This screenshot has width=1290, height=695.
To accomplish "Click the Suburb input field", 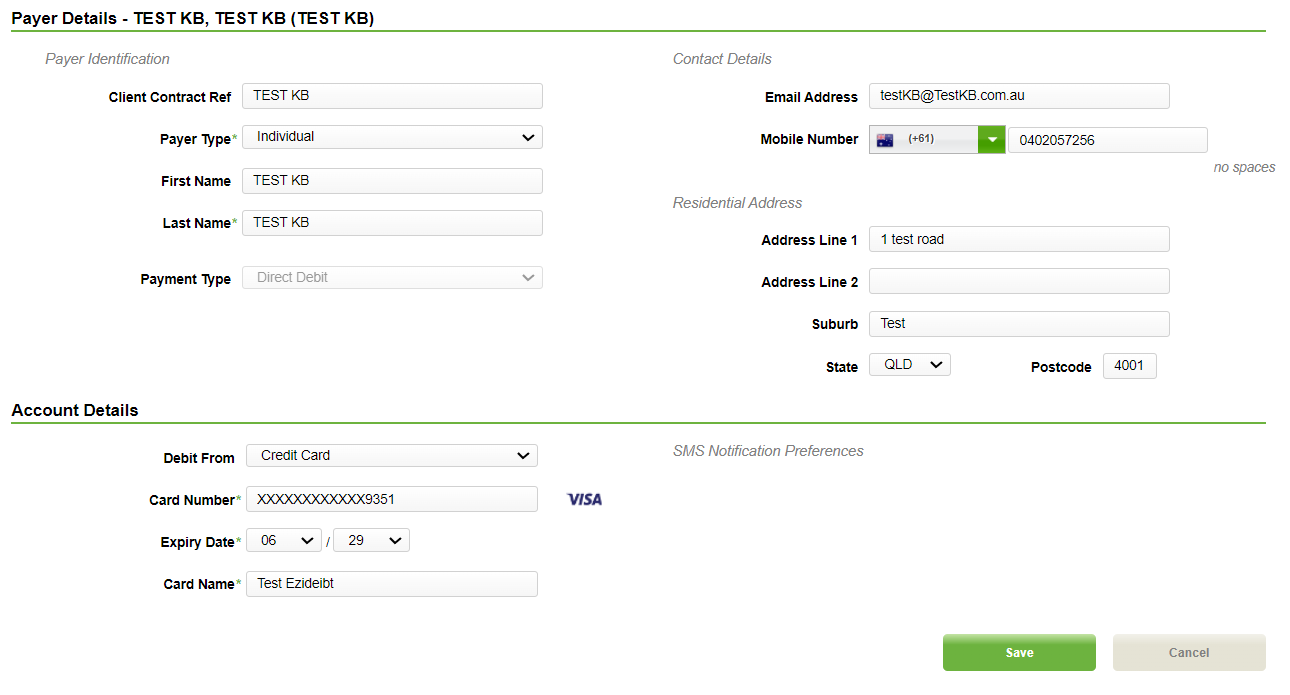I will coord(1019,323).
